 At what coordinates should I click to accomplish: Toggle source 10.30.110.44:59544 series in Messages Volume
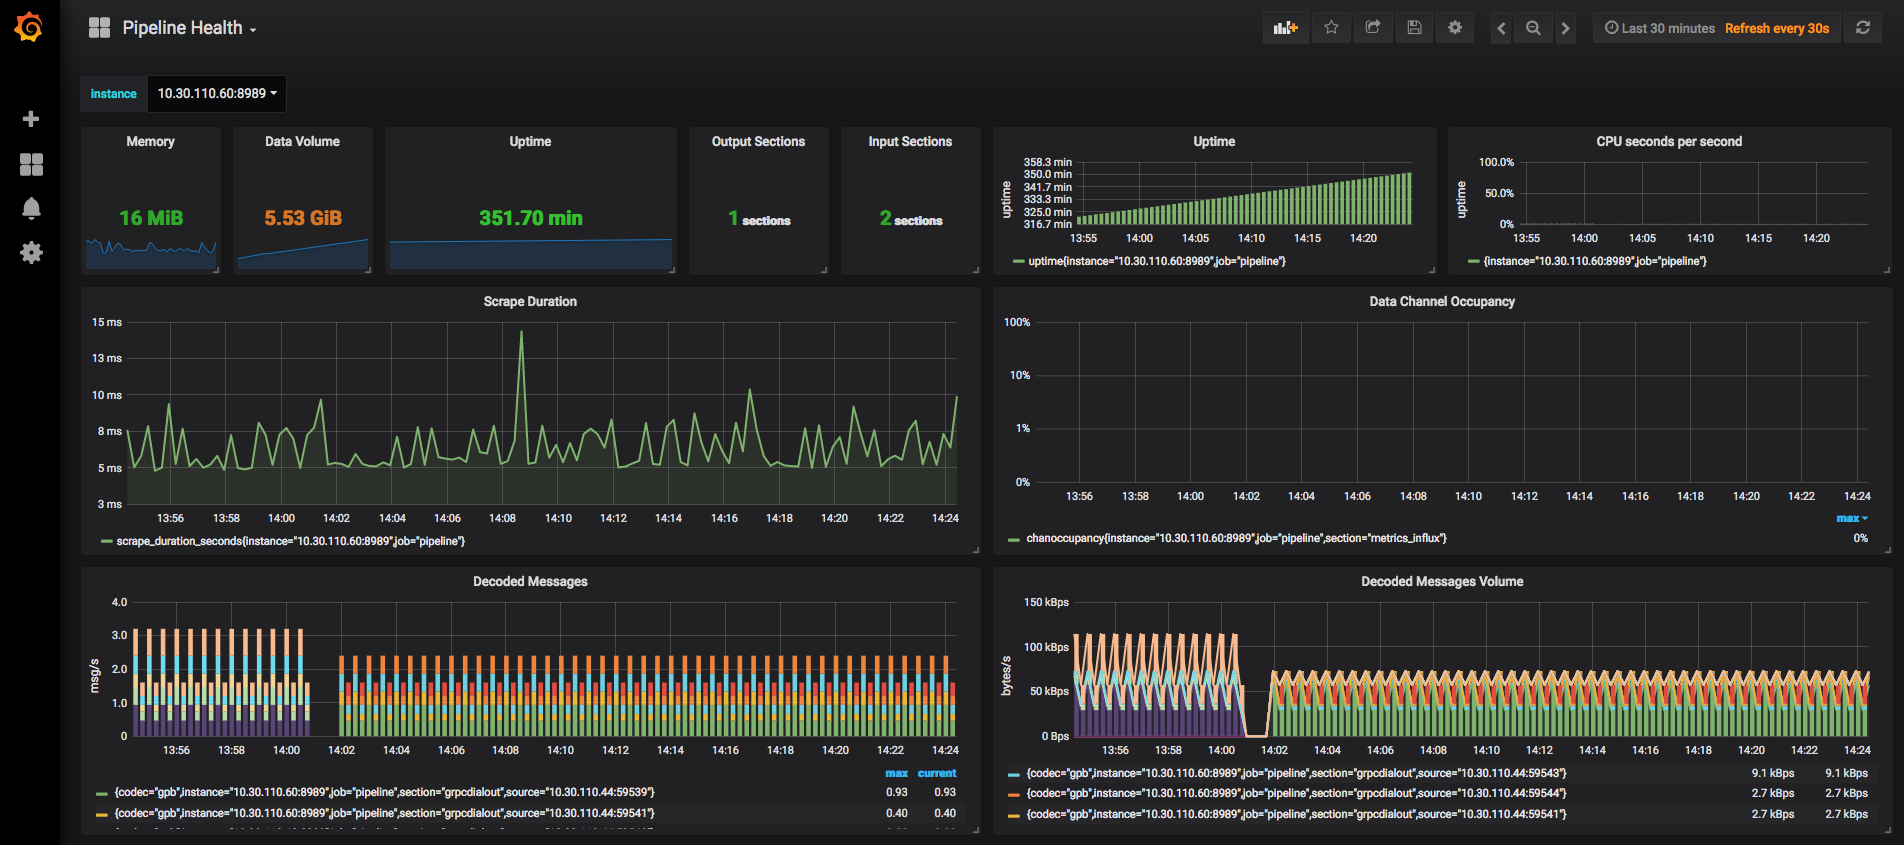[1296, 793]
